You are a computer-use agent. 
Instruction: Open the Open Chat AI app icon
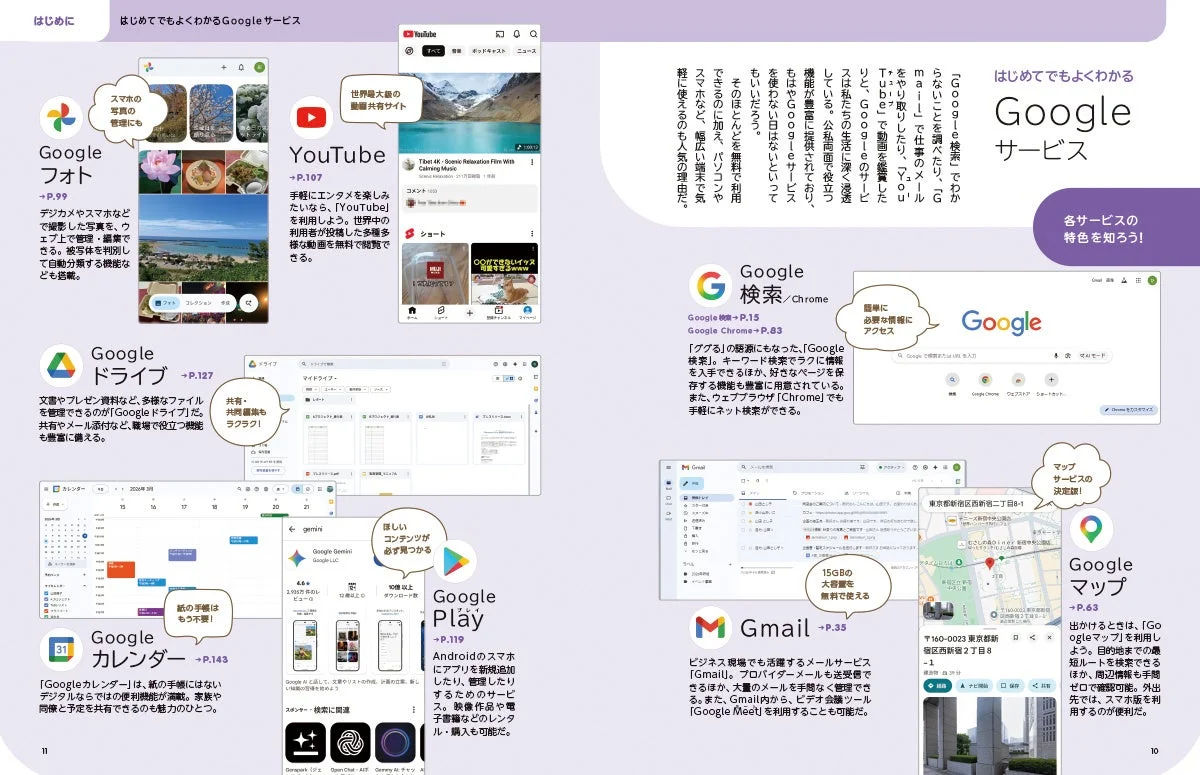[x=350, y=742]
